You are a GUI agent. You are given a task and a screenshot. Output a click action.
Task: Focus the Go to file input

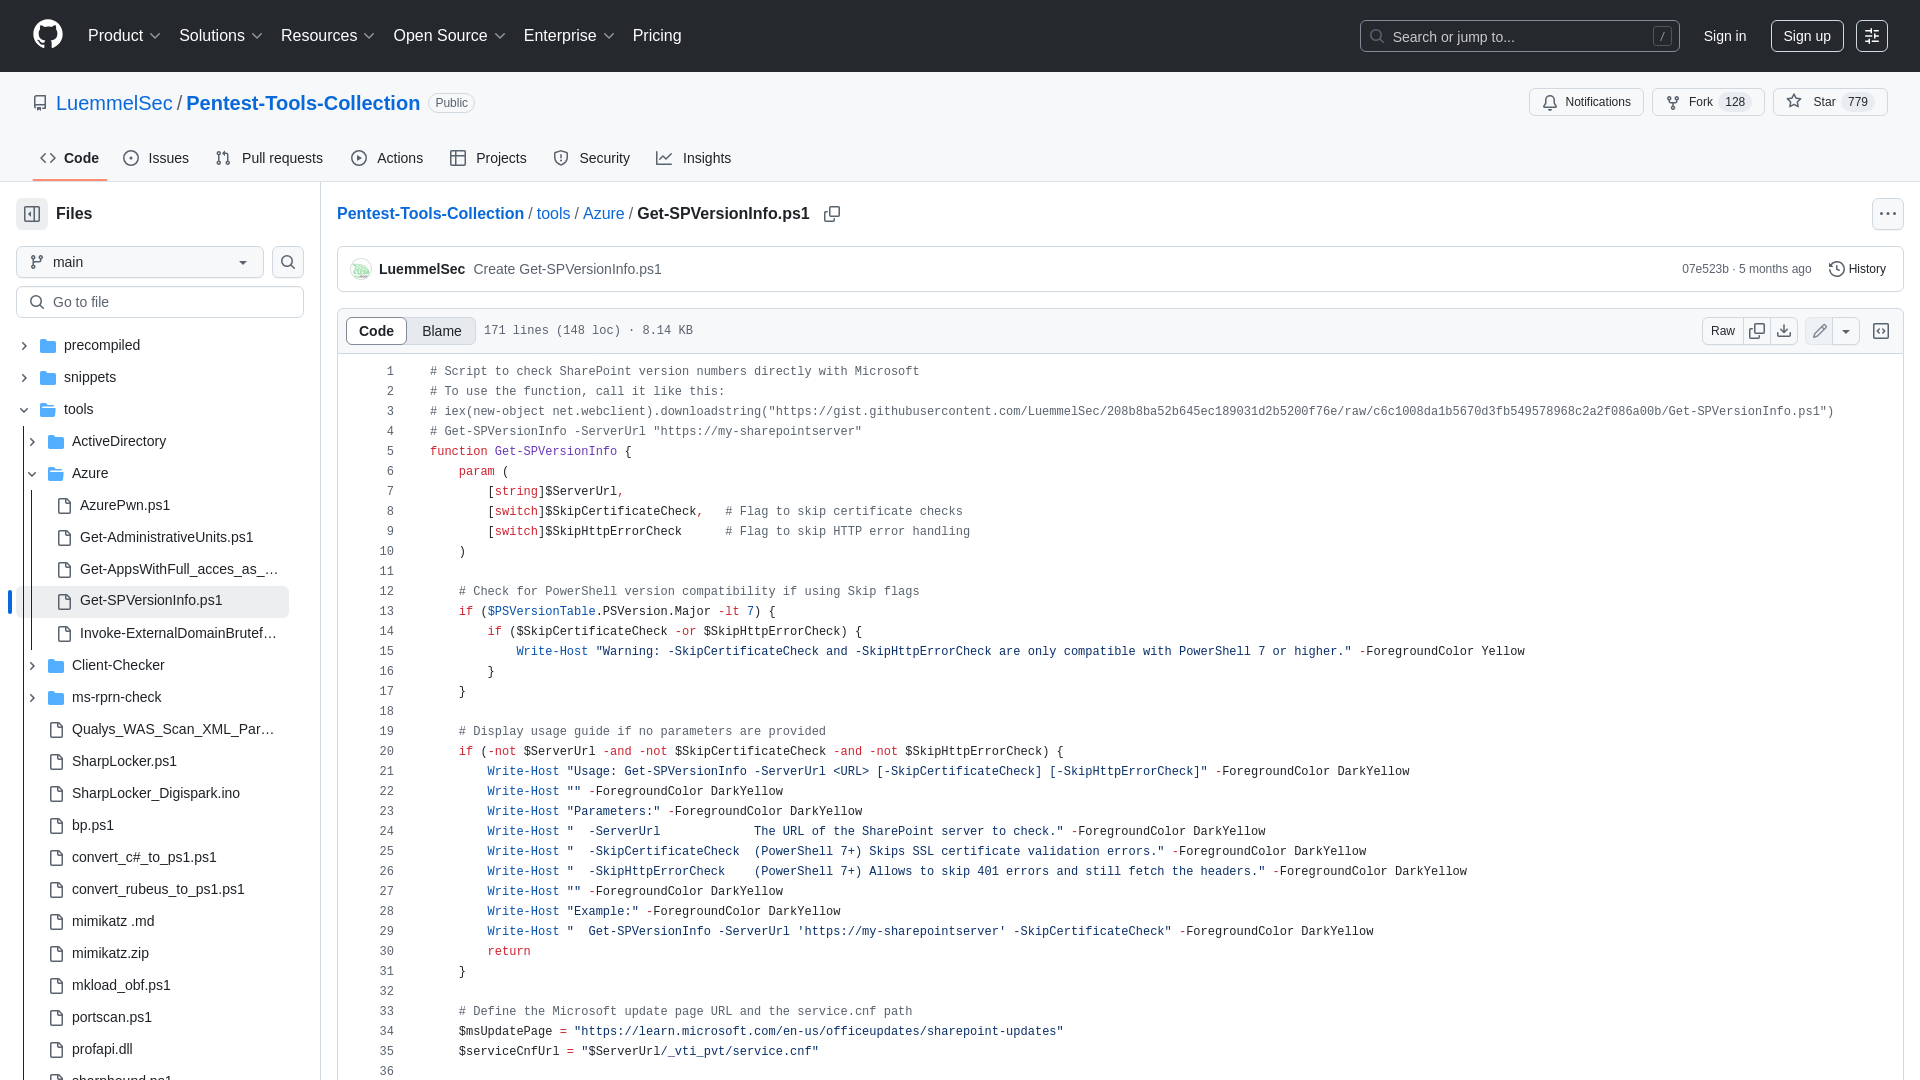point(160,302)
